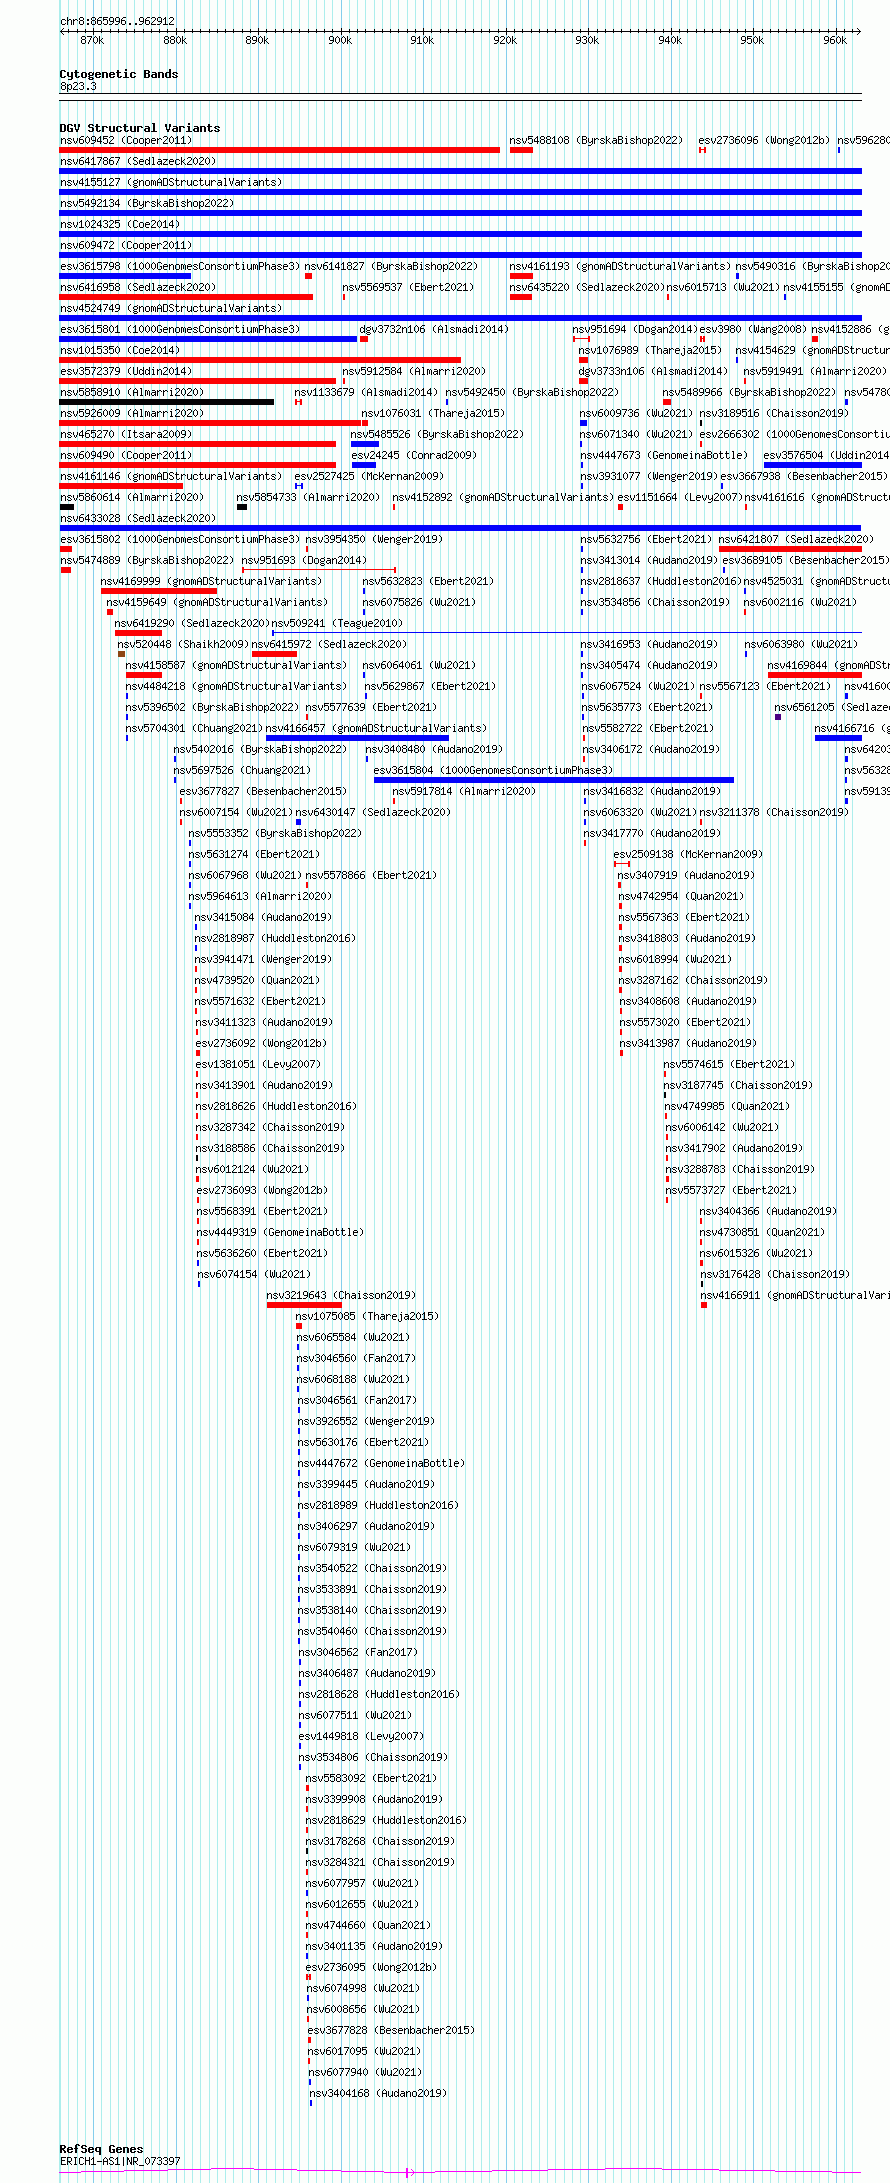Click the RefSeq Genes track title
Screen dimensions: 890x2183
pyautogui.click(x=101, y=2149)
